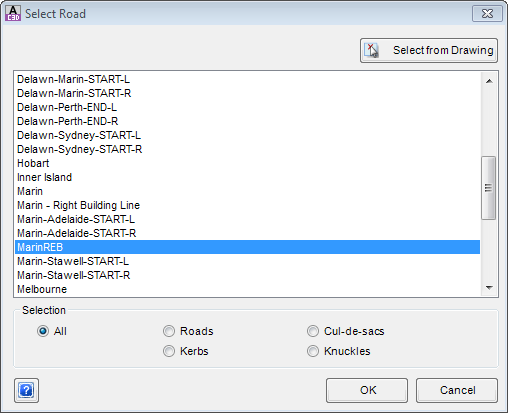Click the list scroll down arrow
Viewport: 508px width, 413px height.
[489, 288]
